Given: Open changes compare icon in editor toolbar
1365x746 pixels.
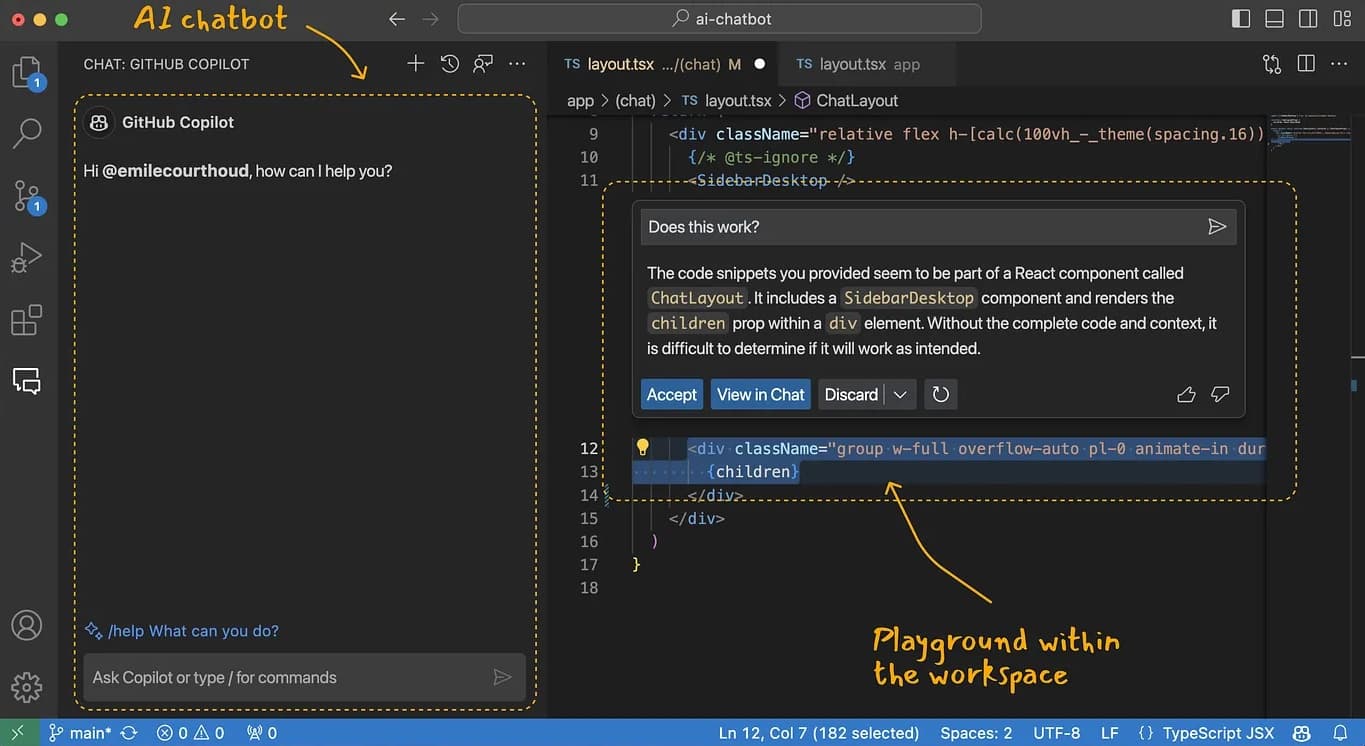Looking at the screenshot, I should coord(1272,64).
